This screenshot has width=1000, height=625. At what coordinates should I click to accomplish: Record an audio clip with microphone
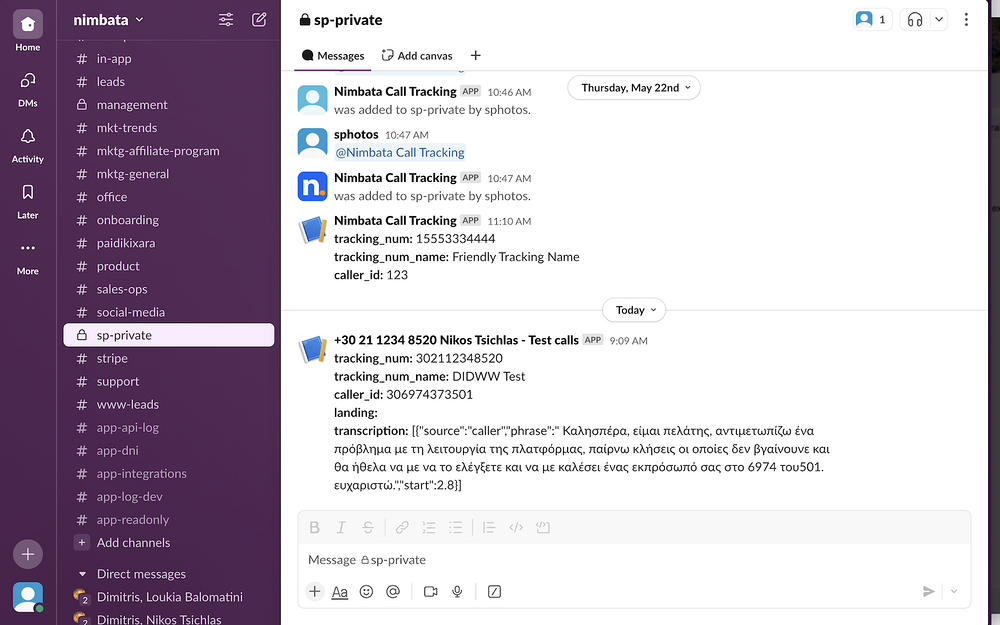click(457, 592)
